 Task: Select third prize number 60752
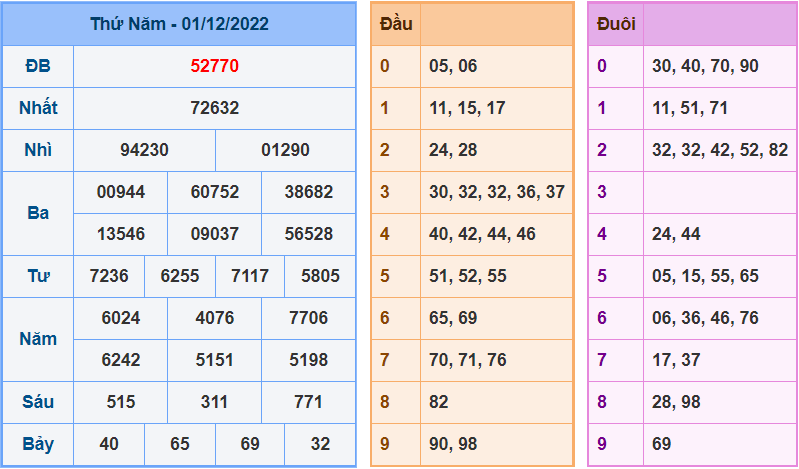[x=215, y=192]
